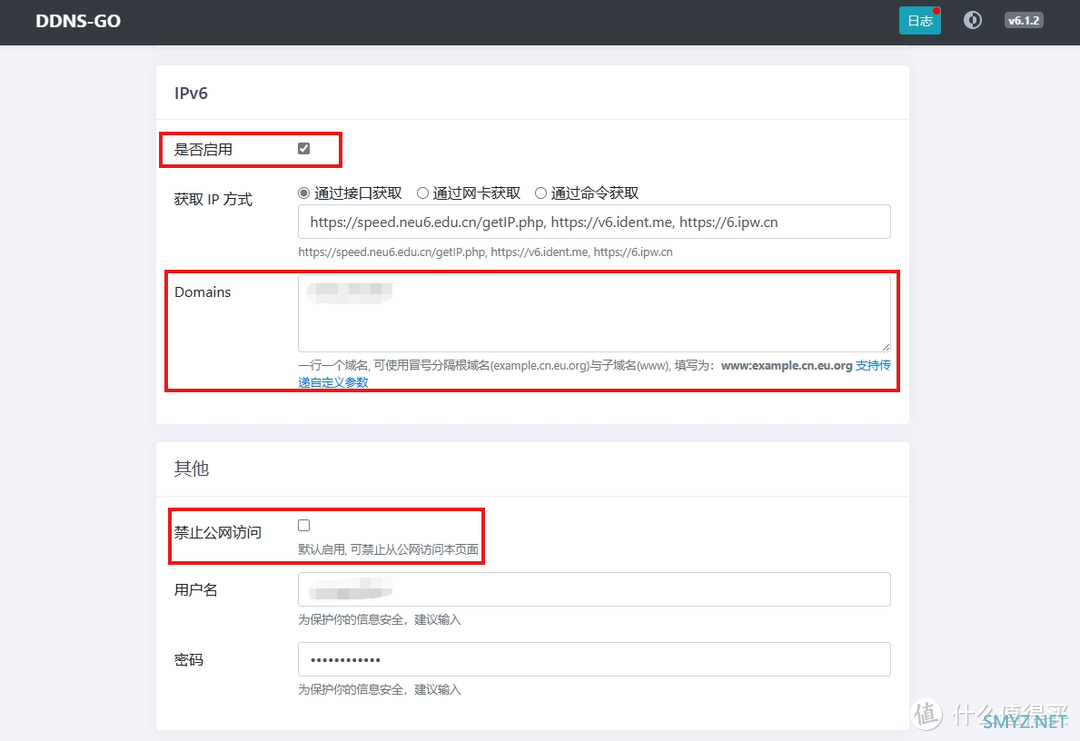1080x741 pixels.
Task: Choose the 通过网卡获取 radio option
Action: click(x=423, y=193)
